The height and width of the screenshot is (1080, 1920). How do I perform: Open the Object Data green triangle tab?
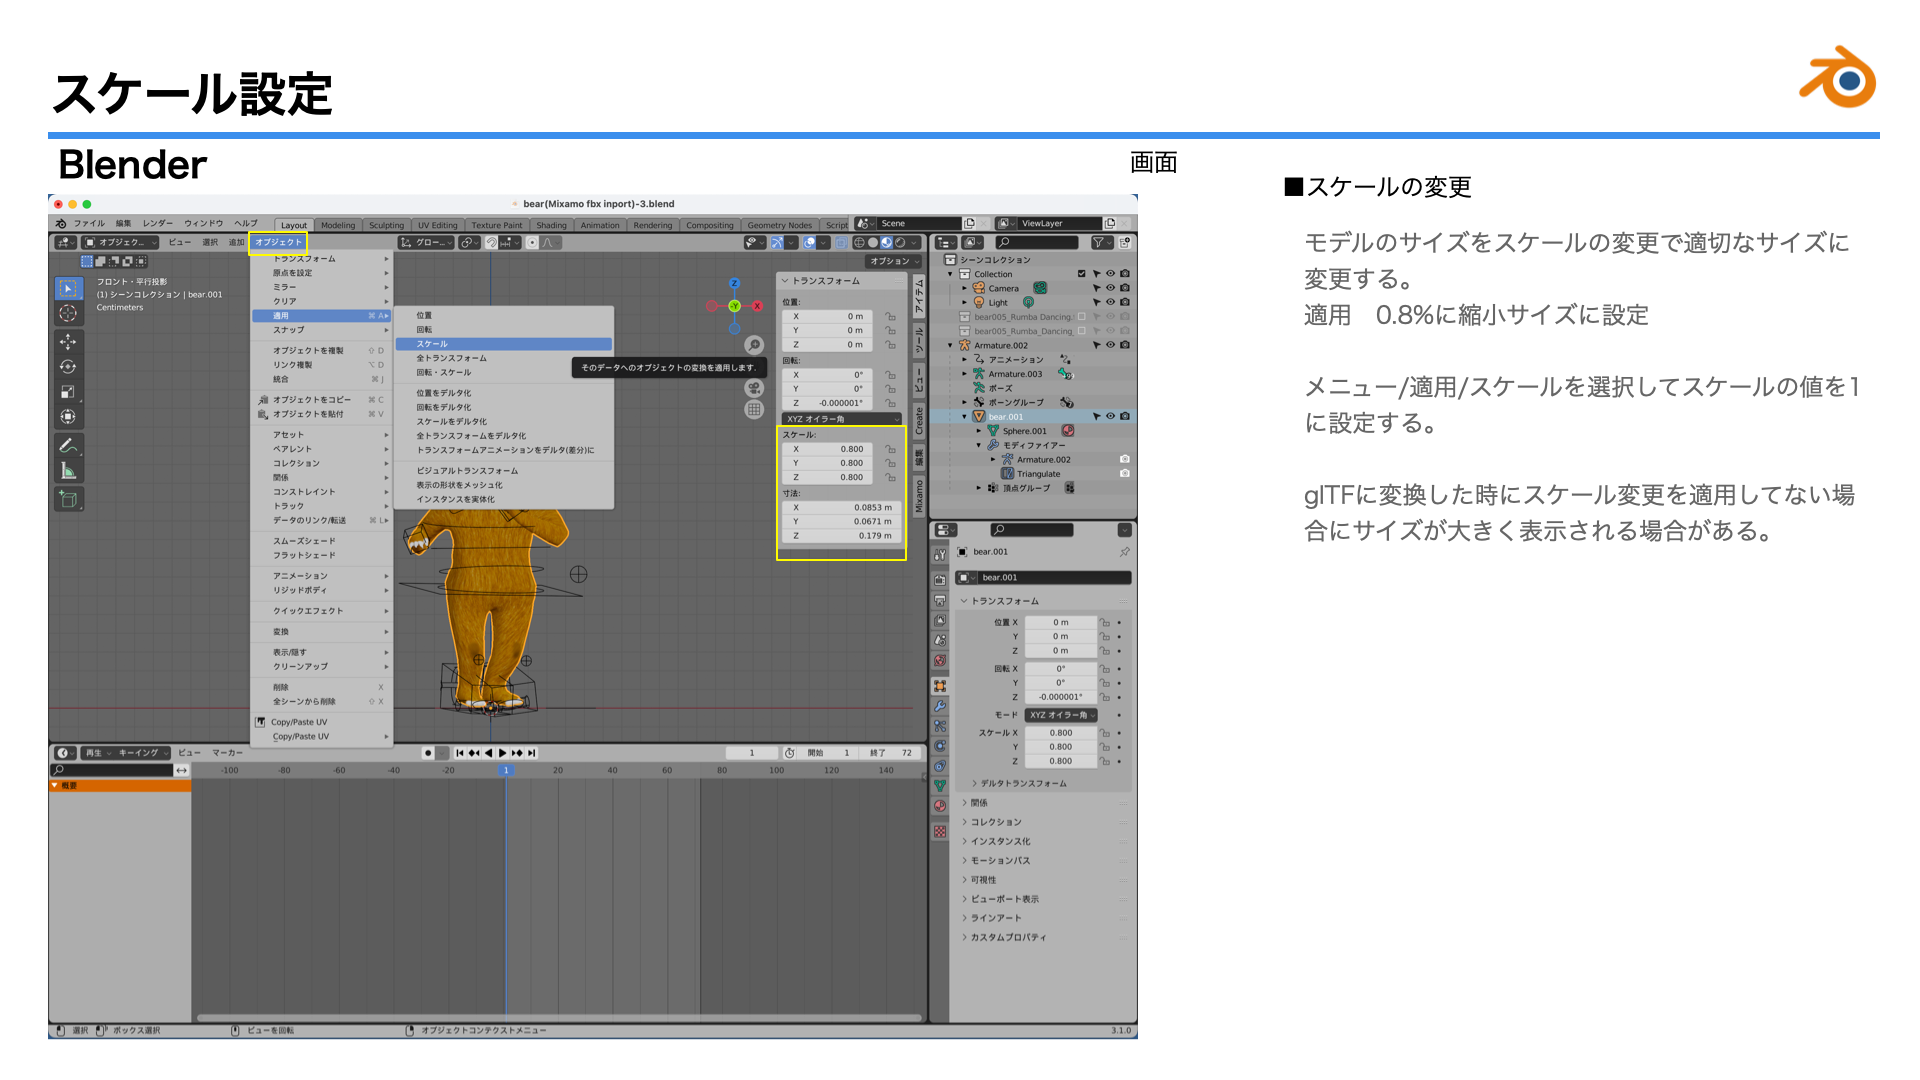click(x=940, y=786)
